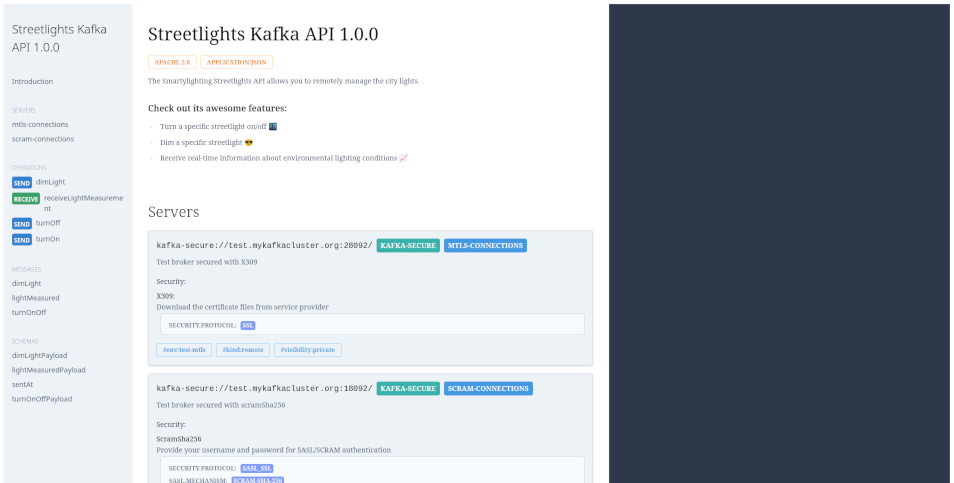Open sentAt schema in sidebar
954x483 pixels.
coord(23,384)
